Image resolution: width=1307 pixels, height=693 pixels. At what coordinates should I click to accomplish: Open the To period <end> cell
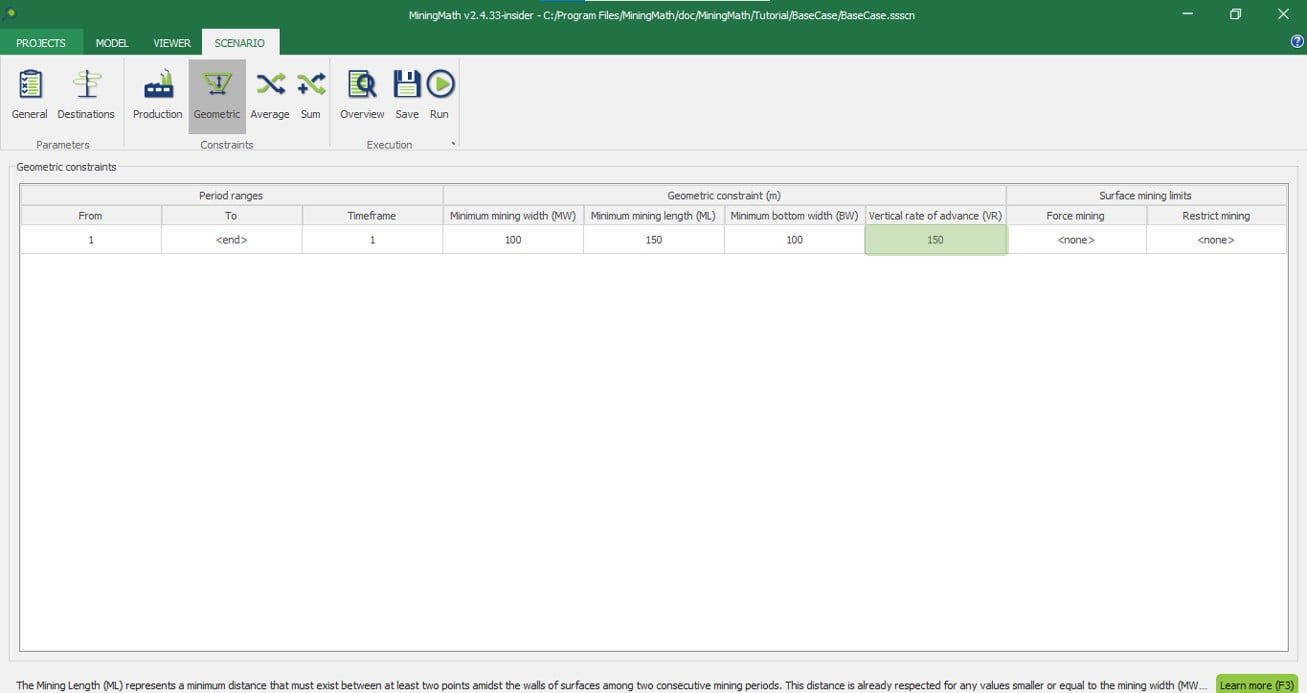[231, 240]
